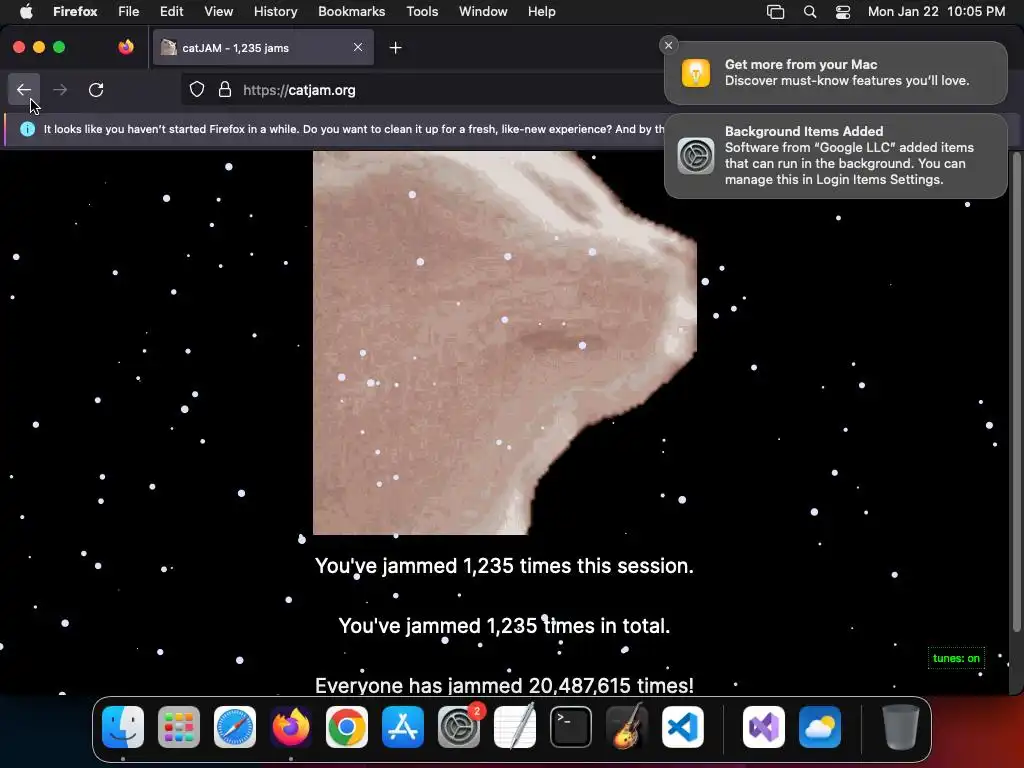Open Visual Studio from the dock
Screen dimensions: 1024x768
764,727
